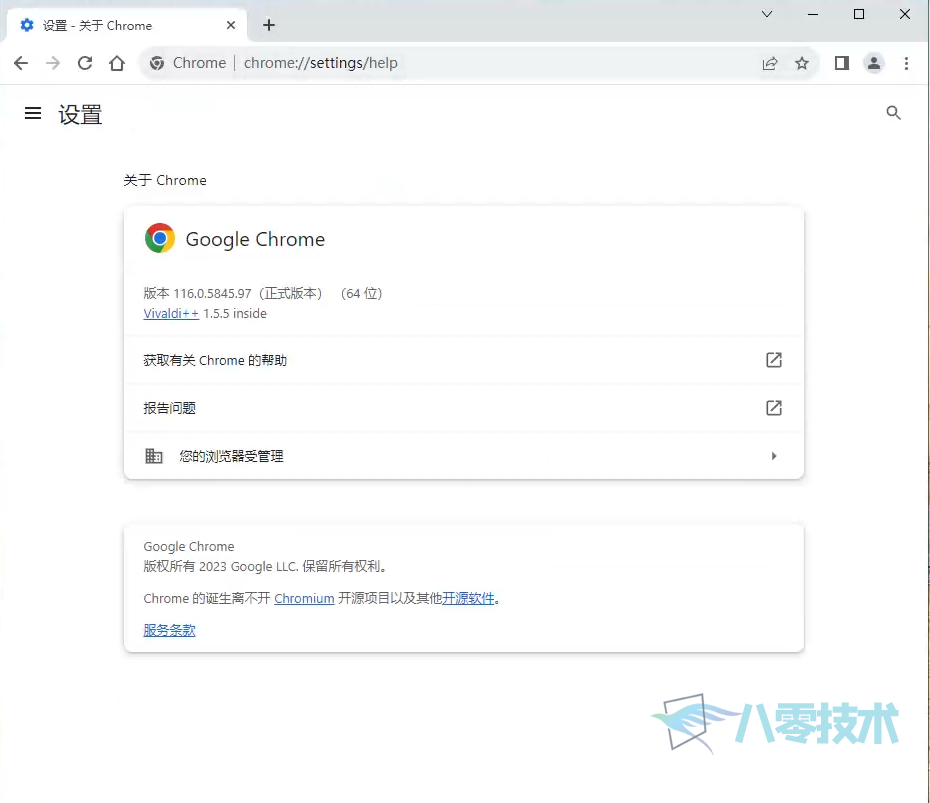Screen dimensions: 930x803
Task: Minimize the Chrome window
Action: (813, 14)
